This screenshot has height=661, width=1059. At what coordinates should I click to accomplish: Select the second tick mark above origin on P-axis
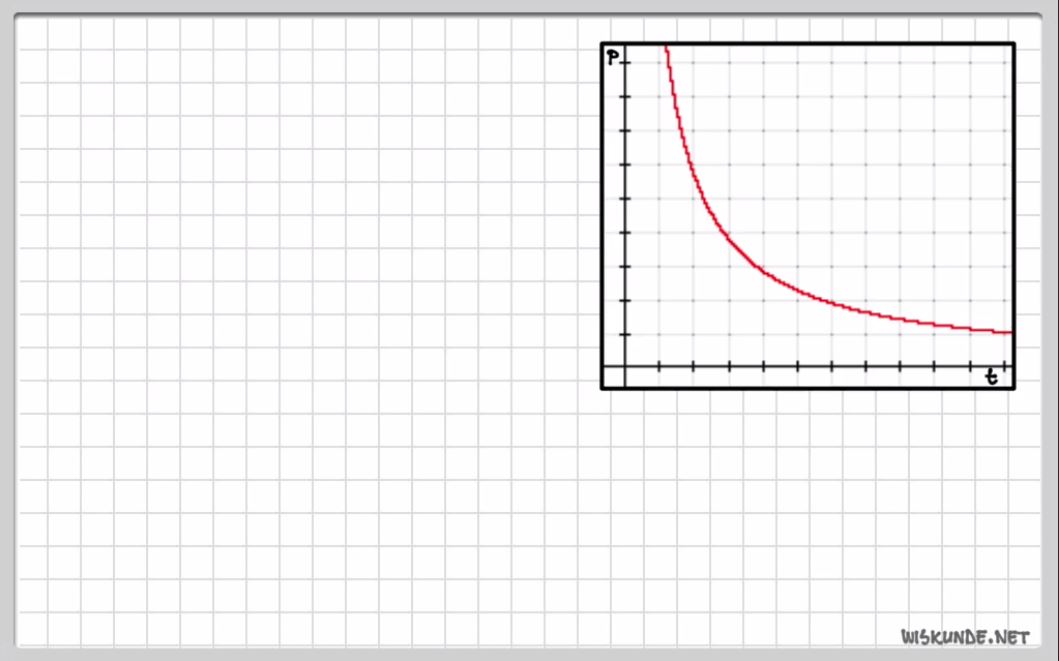(x=625, y=300)
